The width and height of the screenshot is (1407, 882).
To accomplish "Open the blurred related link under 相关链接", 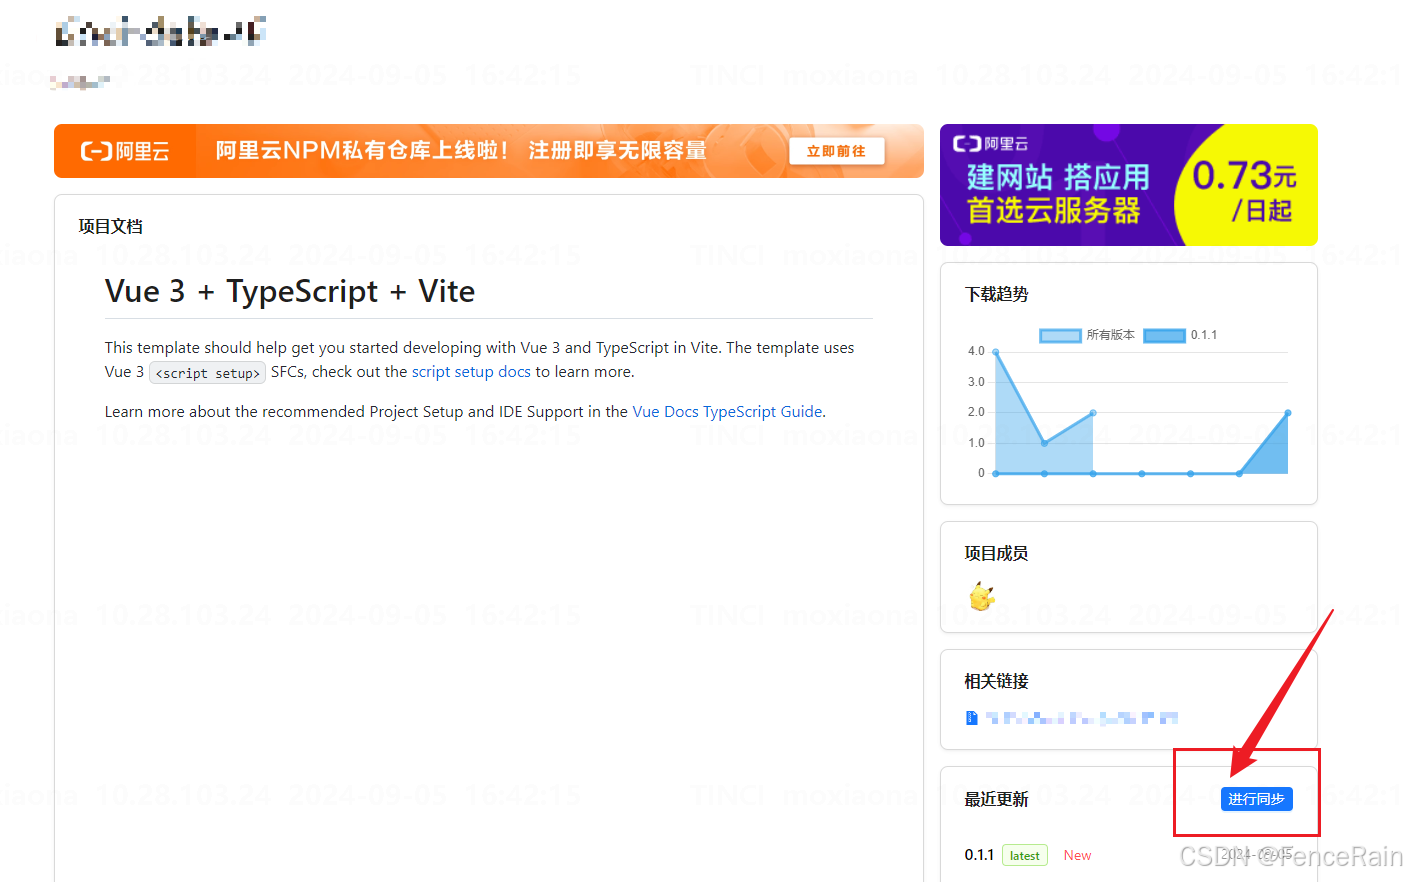I will (1081, 718).
